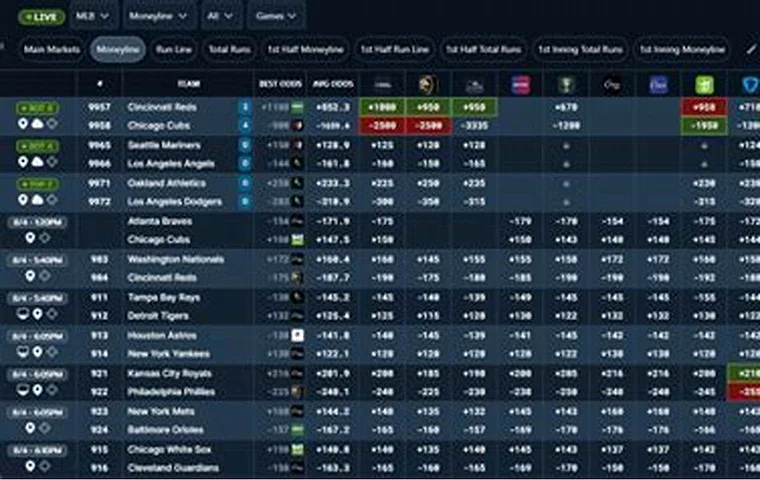Viewport: 760px width, 480px height.
Task: Click the weather cloud icon for Reds–Cubs game
Action: [x=37, y=124]
